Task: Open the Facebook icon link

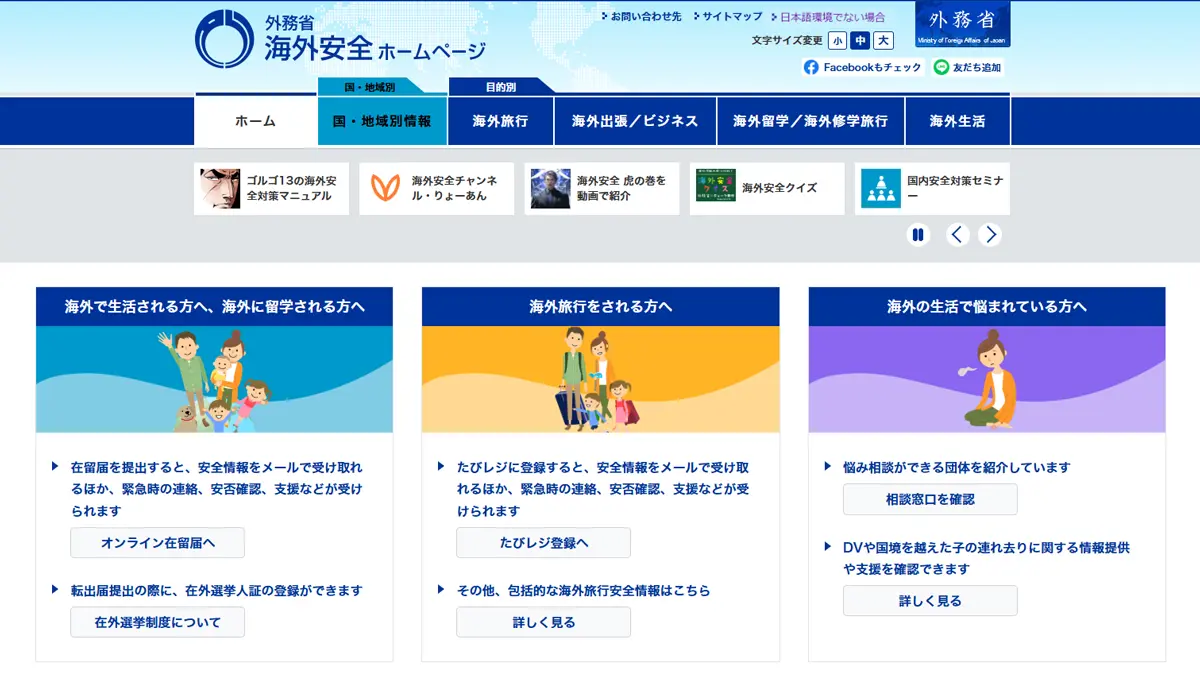Action: coord(811,67)
